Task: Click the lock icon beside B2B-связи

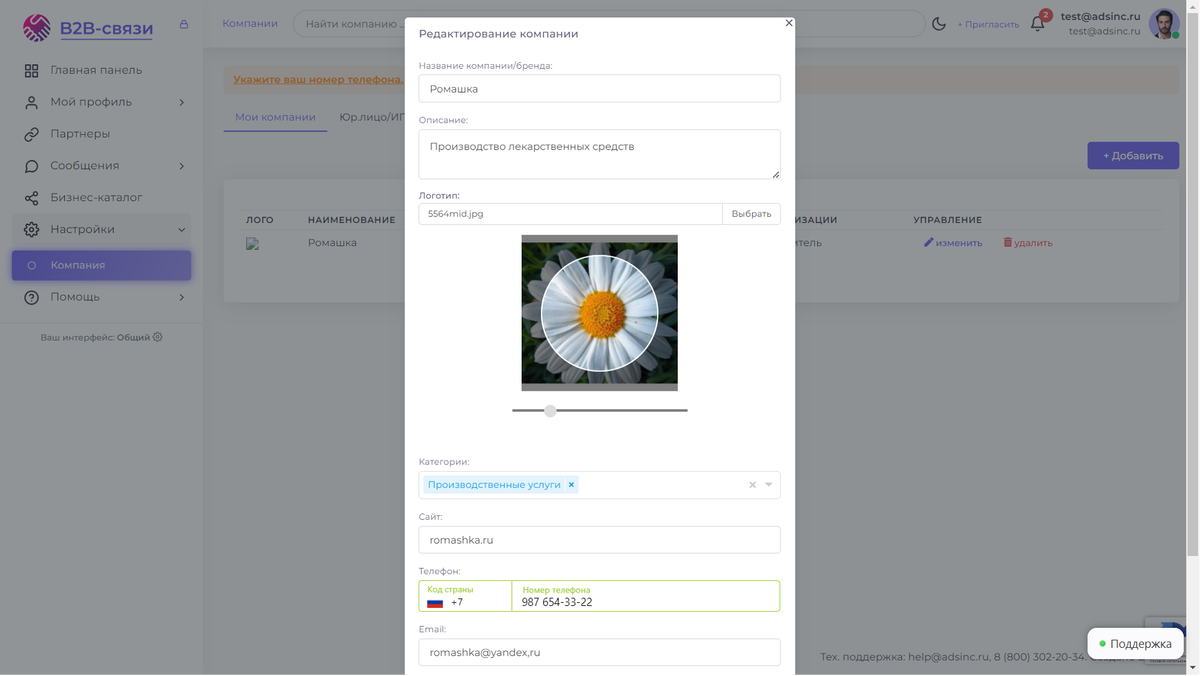Action: 184,24
